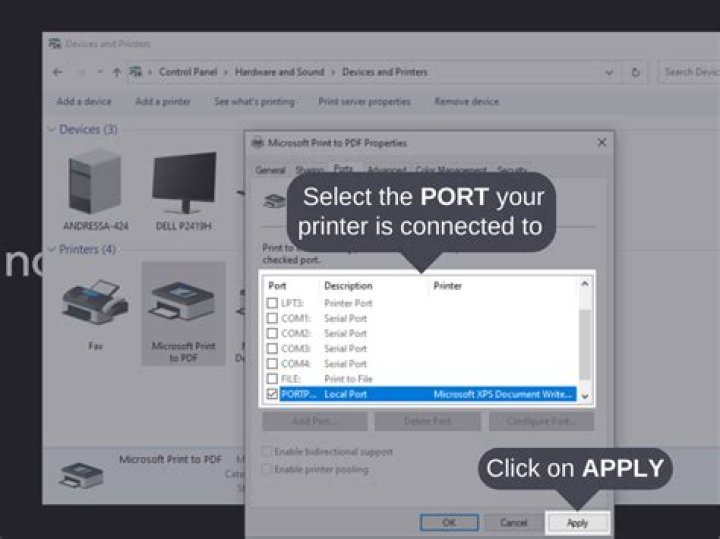
Task: Open the Advanced tab in properties
Action: 386,171
